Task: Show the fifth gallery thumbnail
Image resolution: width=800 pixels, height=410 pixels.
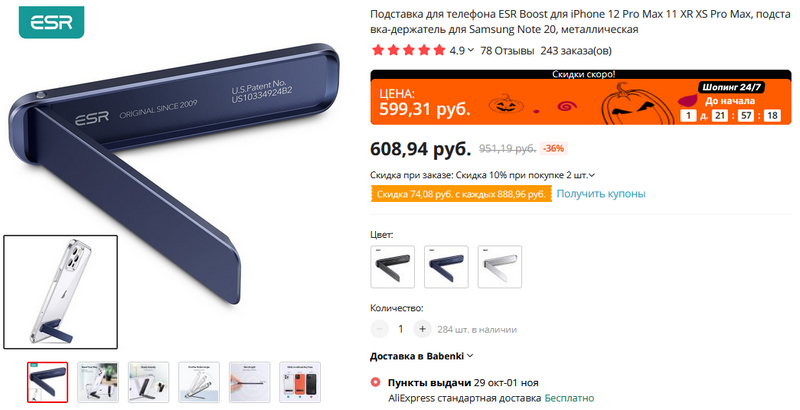Action: [x=249, y=382]
